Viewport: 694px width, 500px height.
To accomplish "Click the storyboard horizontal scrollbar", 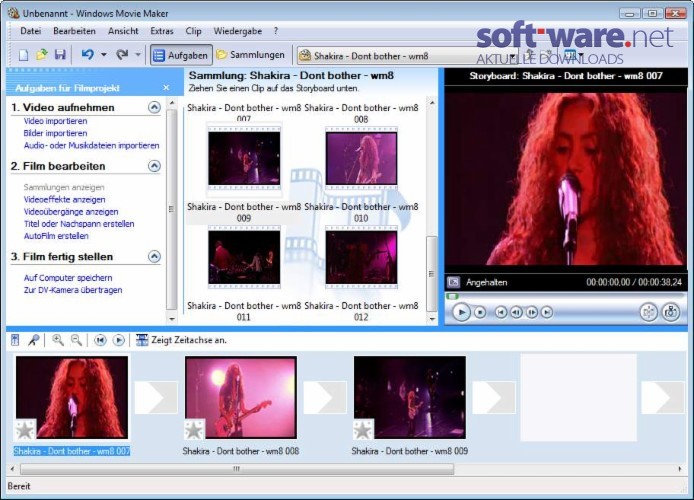I will click(x=237, y=469).
